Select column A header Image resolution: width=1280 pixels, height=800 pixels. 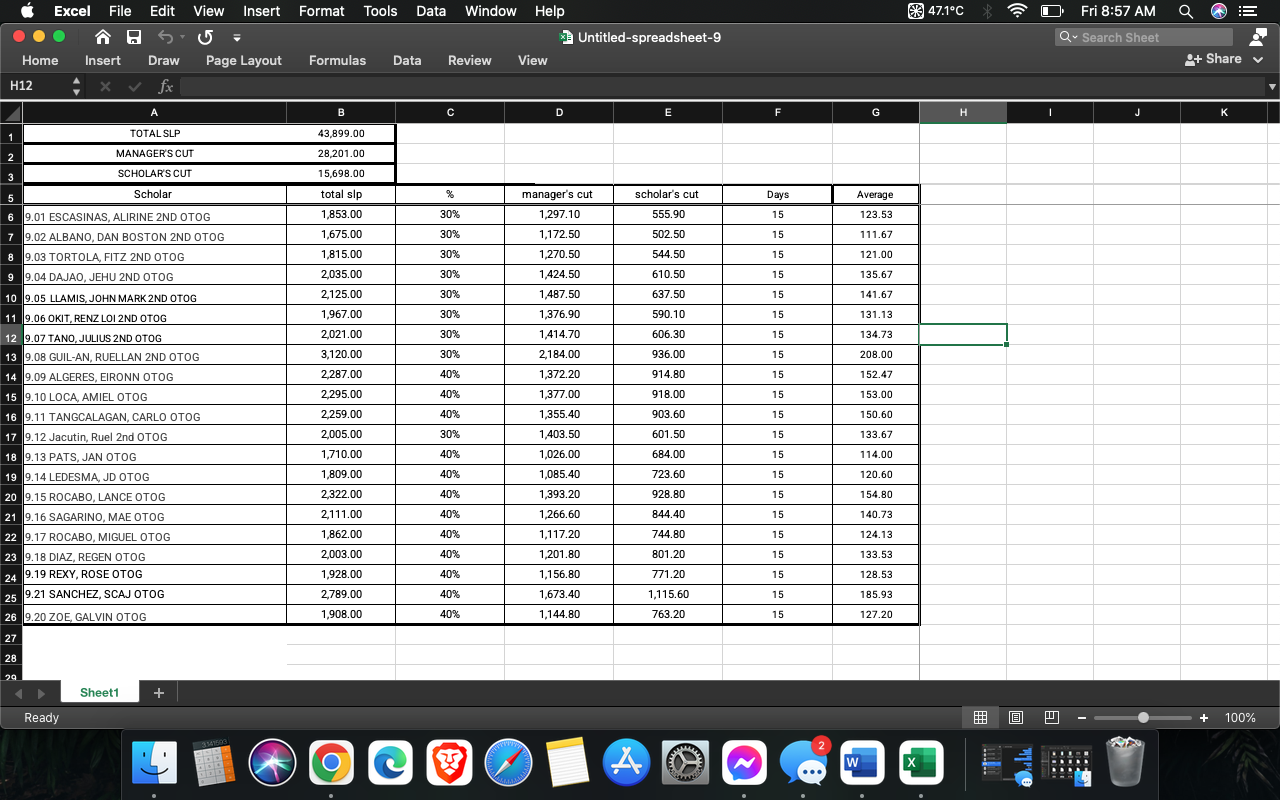[x=154, y=113]
